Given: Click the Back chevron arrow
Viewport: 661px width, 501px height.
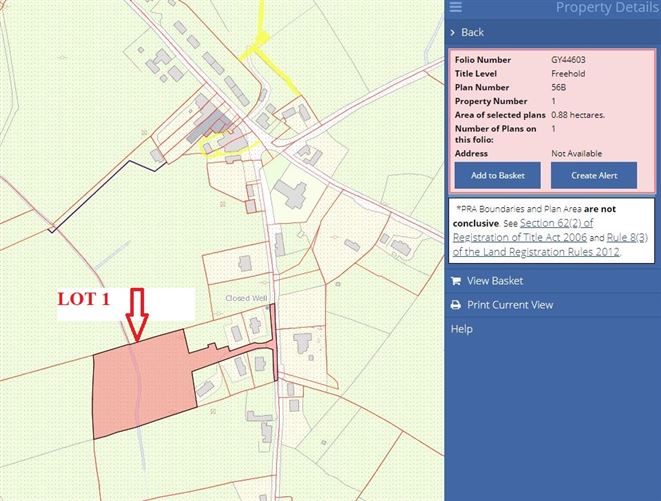Looking at the screenshot, I should 453,32.
